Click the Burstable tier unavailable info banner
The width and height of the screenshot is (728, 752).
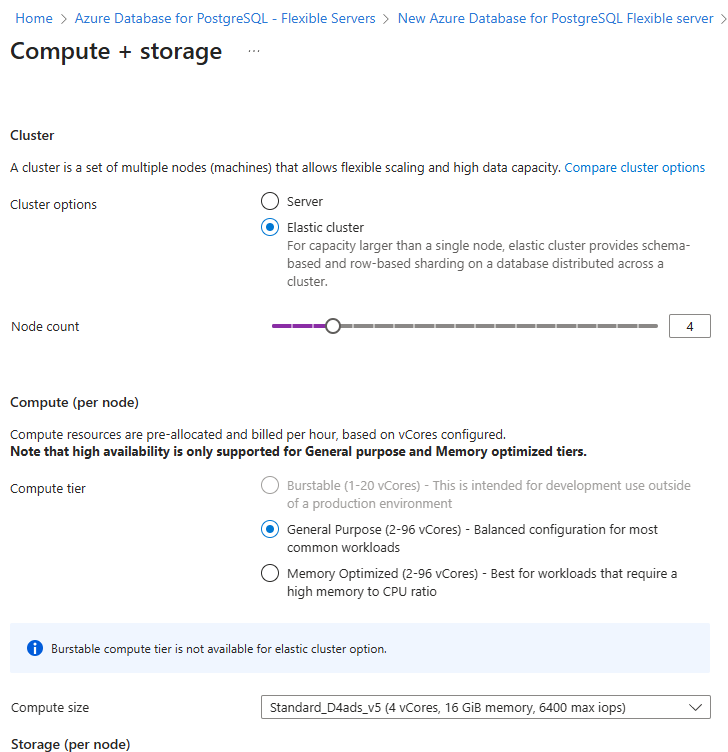[360, 648]
